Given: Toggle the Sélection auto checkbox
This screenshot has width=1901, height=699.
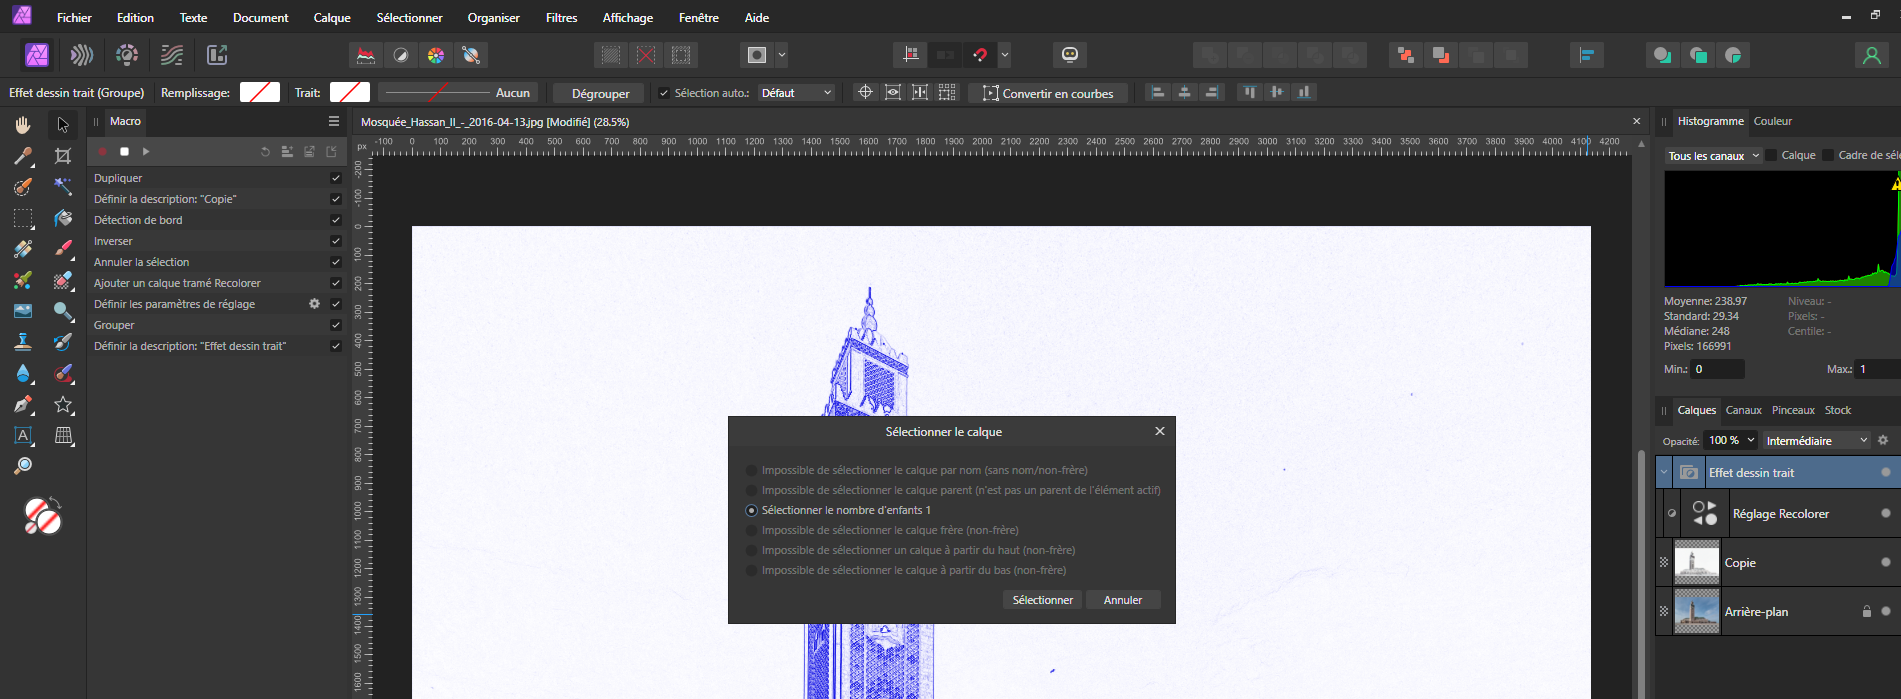Looking at the screenshot, I should [663, 93].
